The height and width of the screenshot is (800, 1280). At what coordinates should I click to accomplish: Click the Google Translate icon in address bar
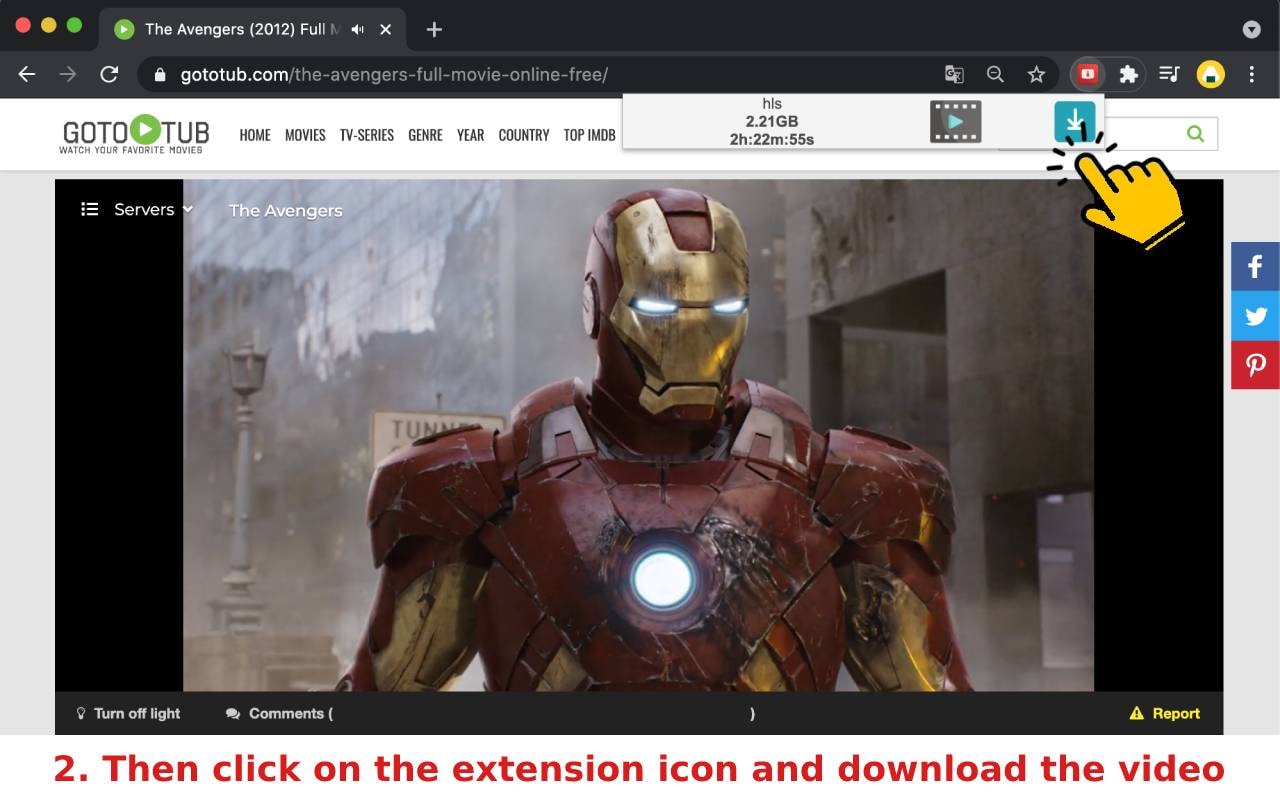954,74
